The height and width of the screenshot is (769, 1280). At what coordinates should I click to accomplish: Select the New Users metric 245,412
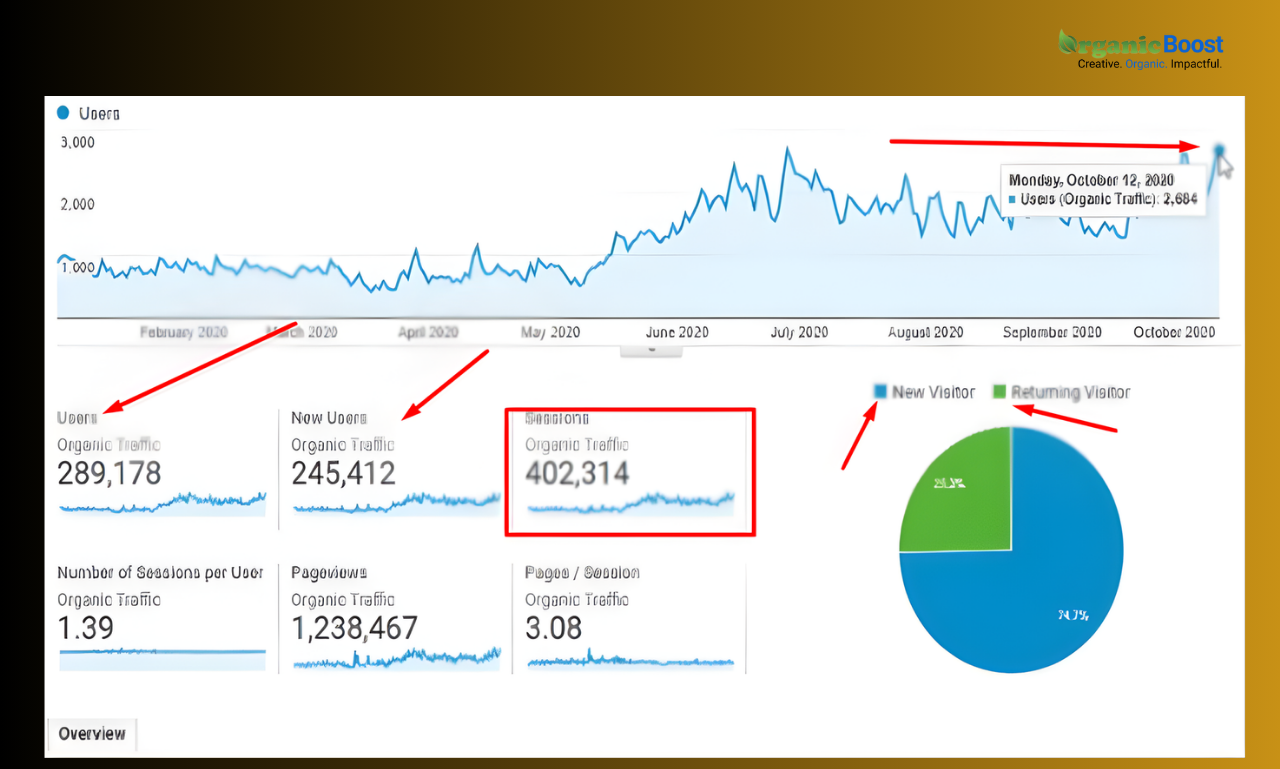(x=343, y=472)
